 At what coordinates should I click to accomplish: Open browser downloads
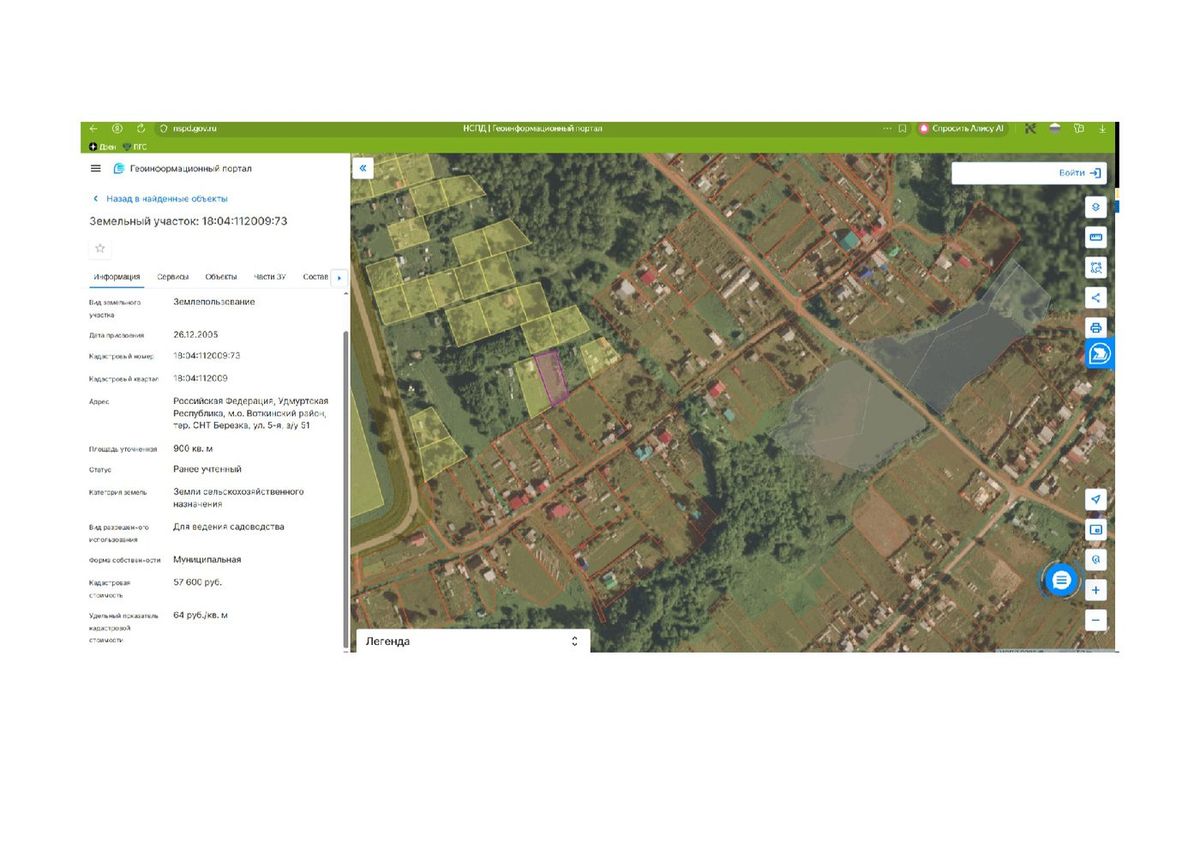coord(1103,129)
